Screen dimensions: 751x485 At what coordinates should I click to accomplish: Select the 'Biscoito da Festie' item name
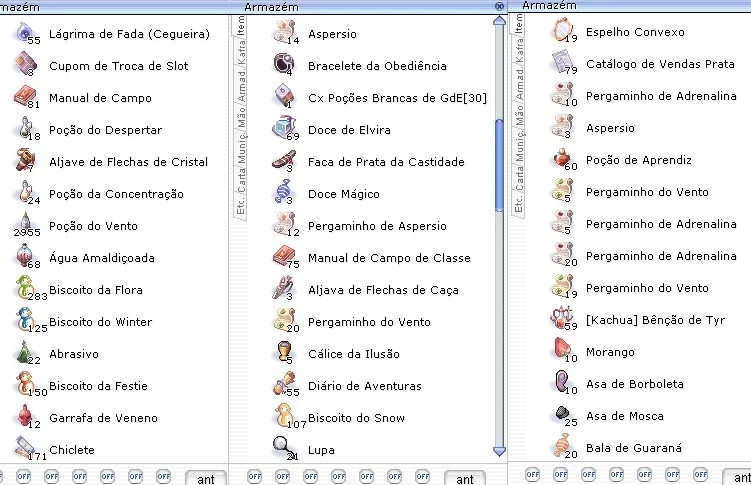[x=98, y=386]
